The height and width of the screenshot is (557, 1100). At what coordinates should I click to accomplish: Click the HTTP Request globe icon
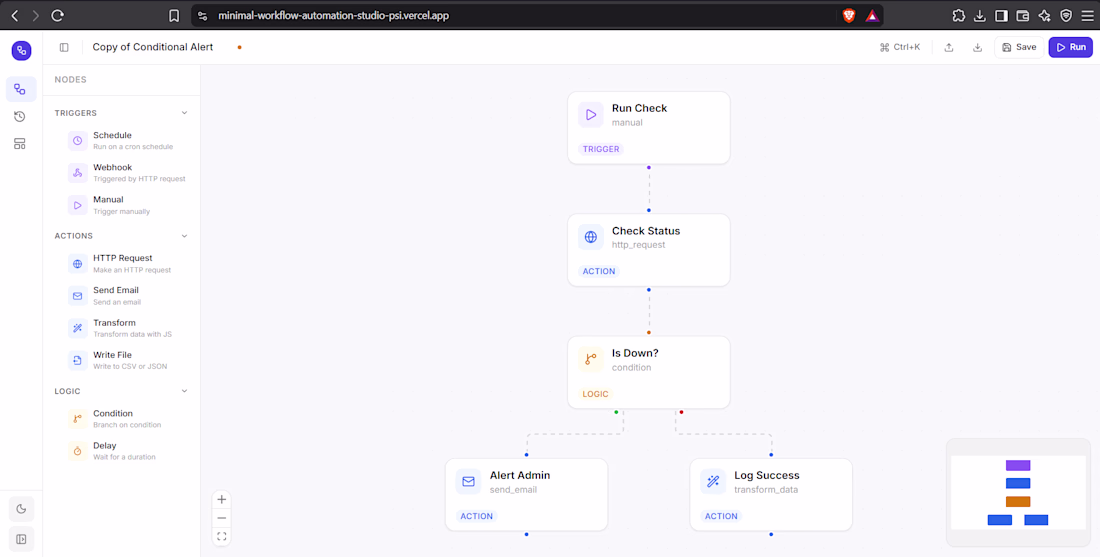78,264
